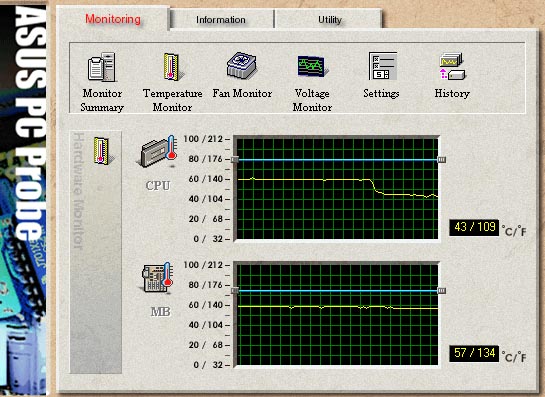545x397 pixels.
Task: Click the Hardware Monitor vertical sidebar label
Action: (x=79, y=191)
